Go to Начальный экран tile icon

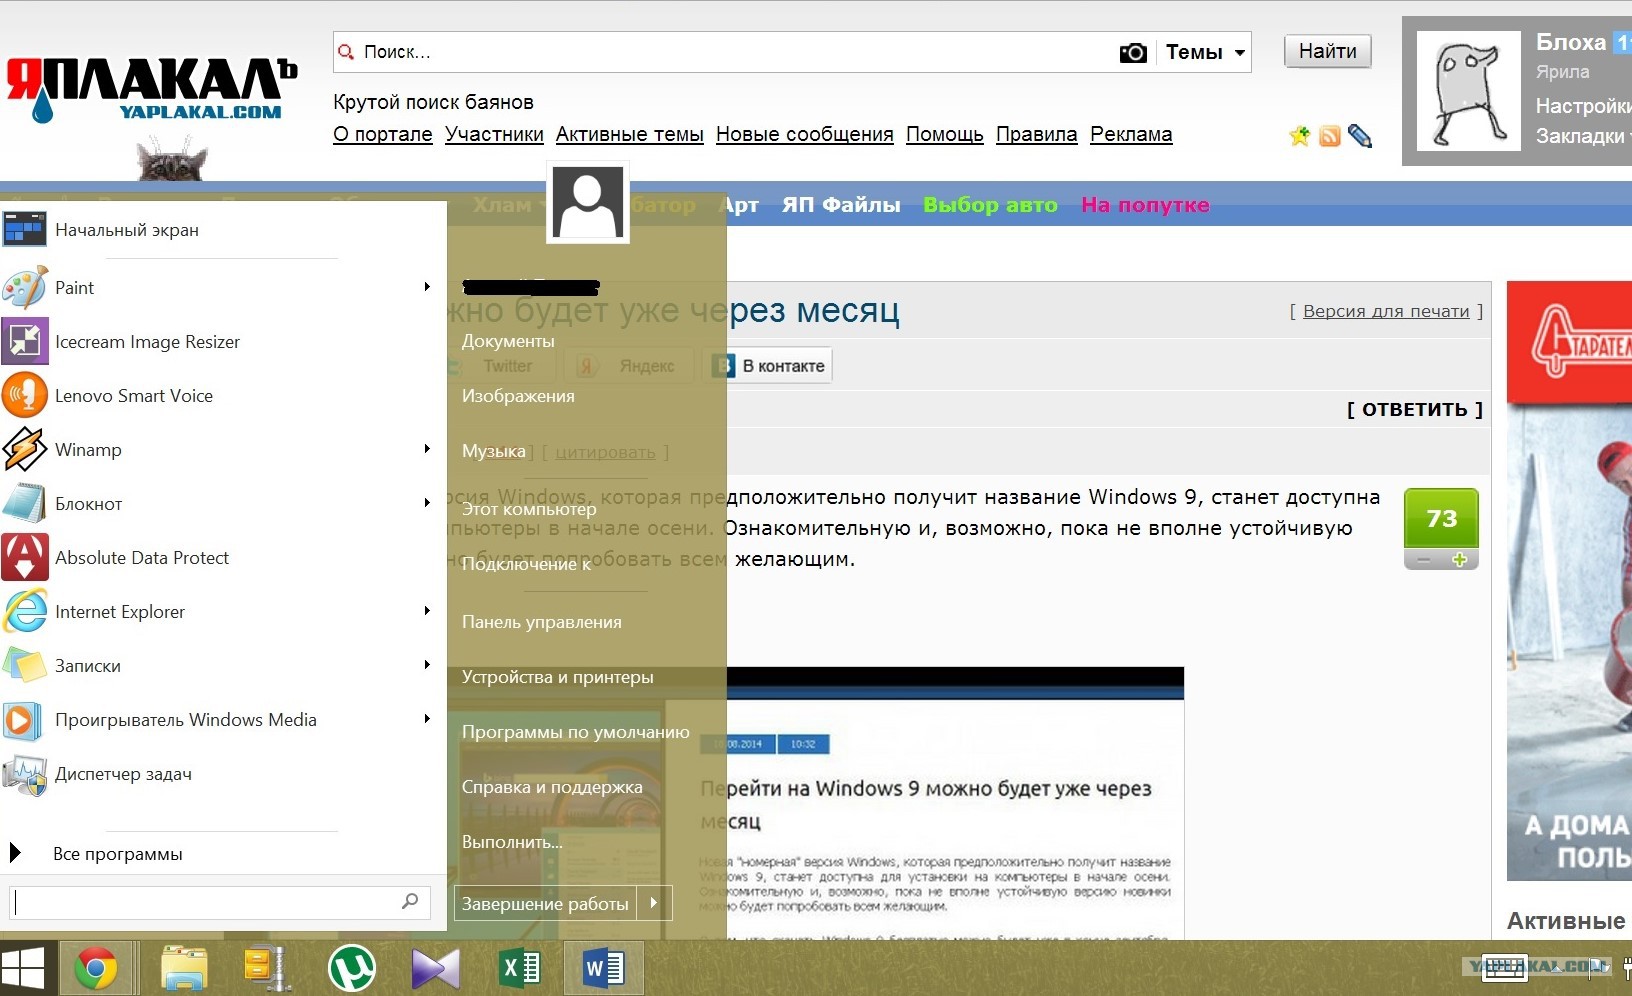tap(24, 229)
